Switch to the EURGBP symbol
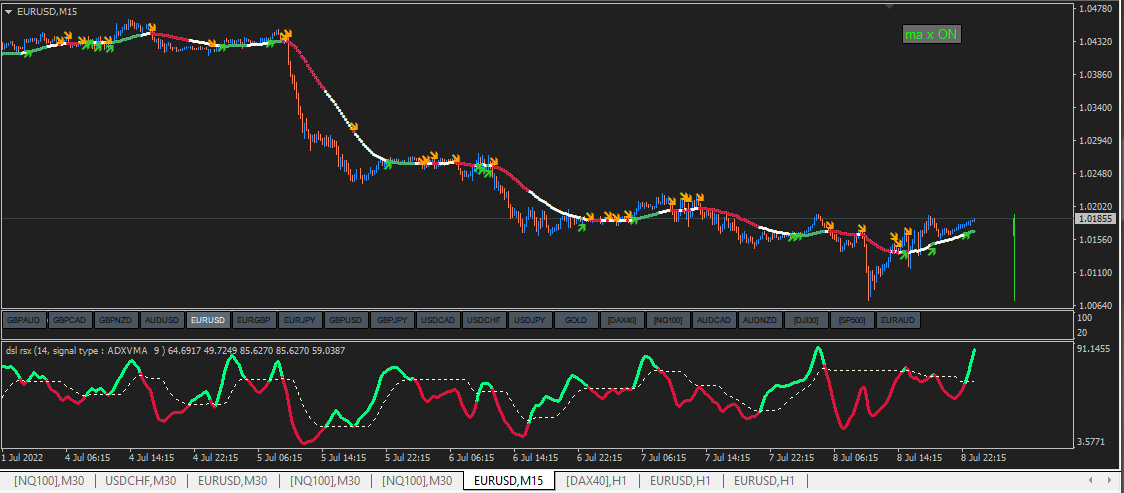Screen dimensions: 1124x493 coord(254,320)
